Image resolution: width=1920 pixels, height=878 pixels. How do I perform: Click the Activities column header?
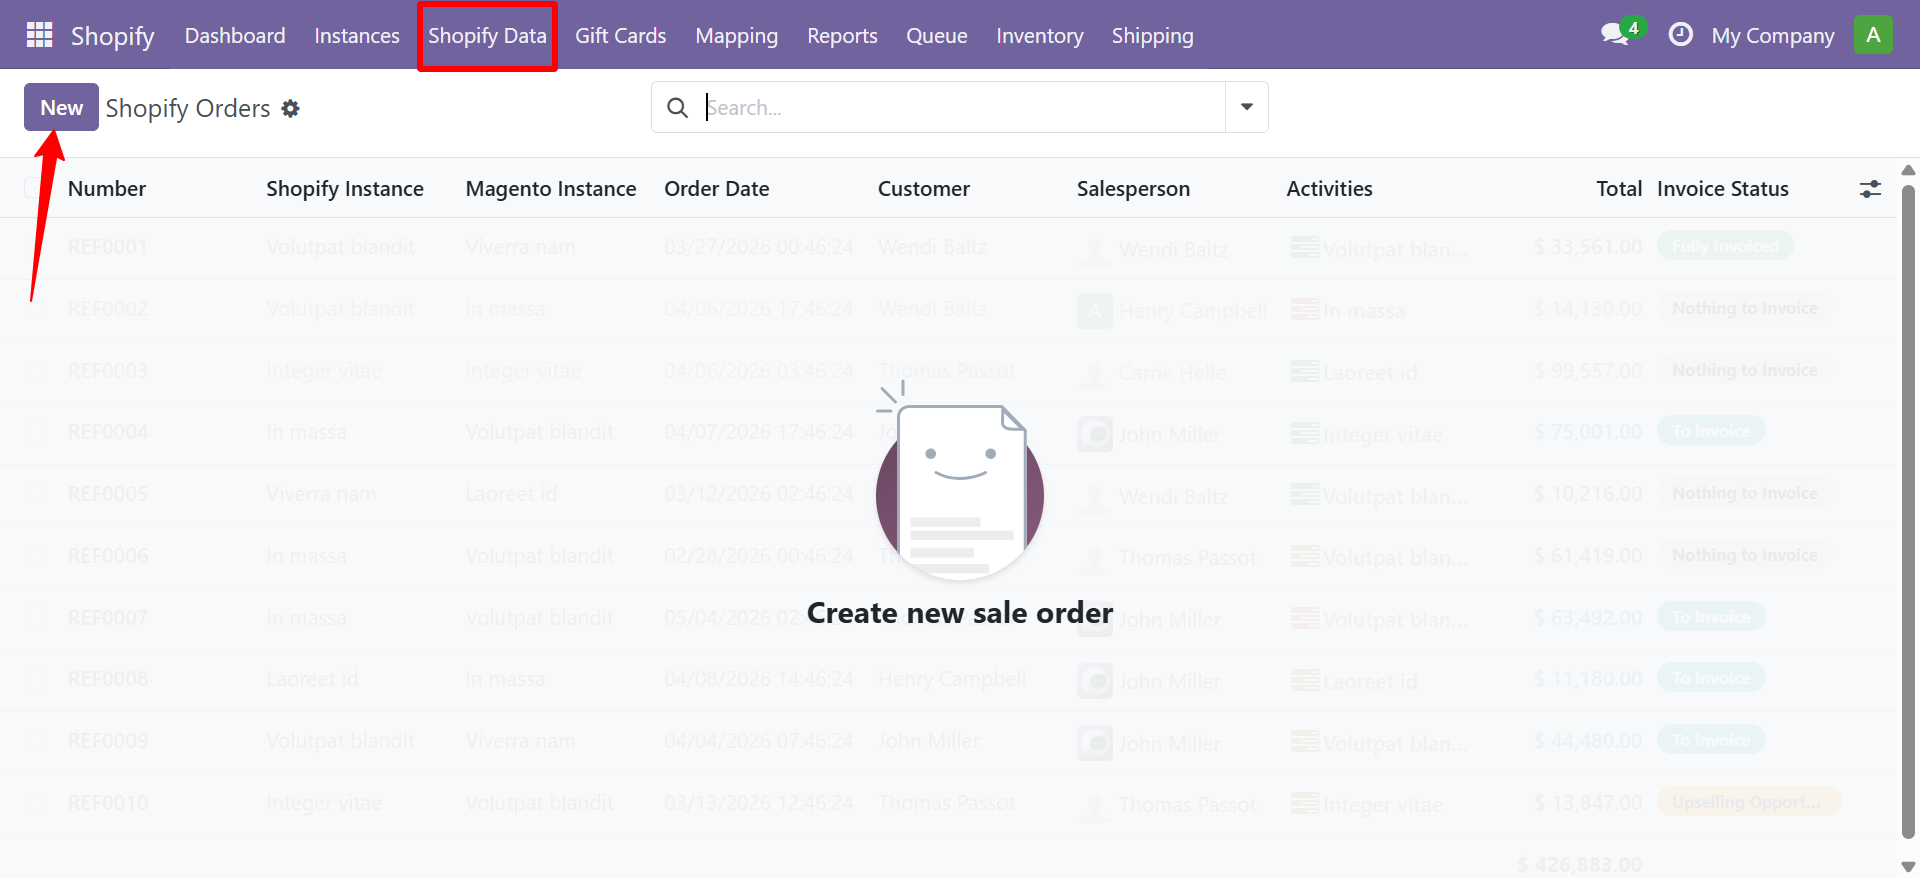(1329, 189)
